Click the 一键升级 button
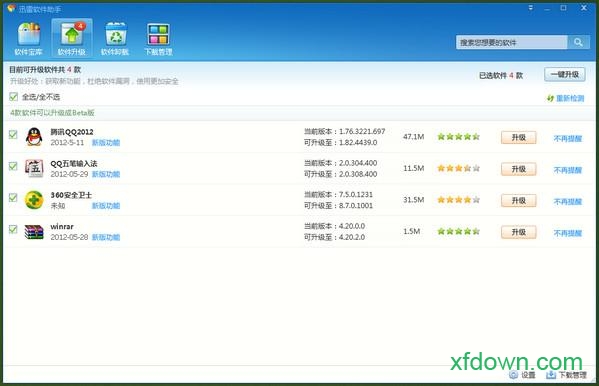The image size is (599, 386). pyautogui.click(x=565, y=75)
